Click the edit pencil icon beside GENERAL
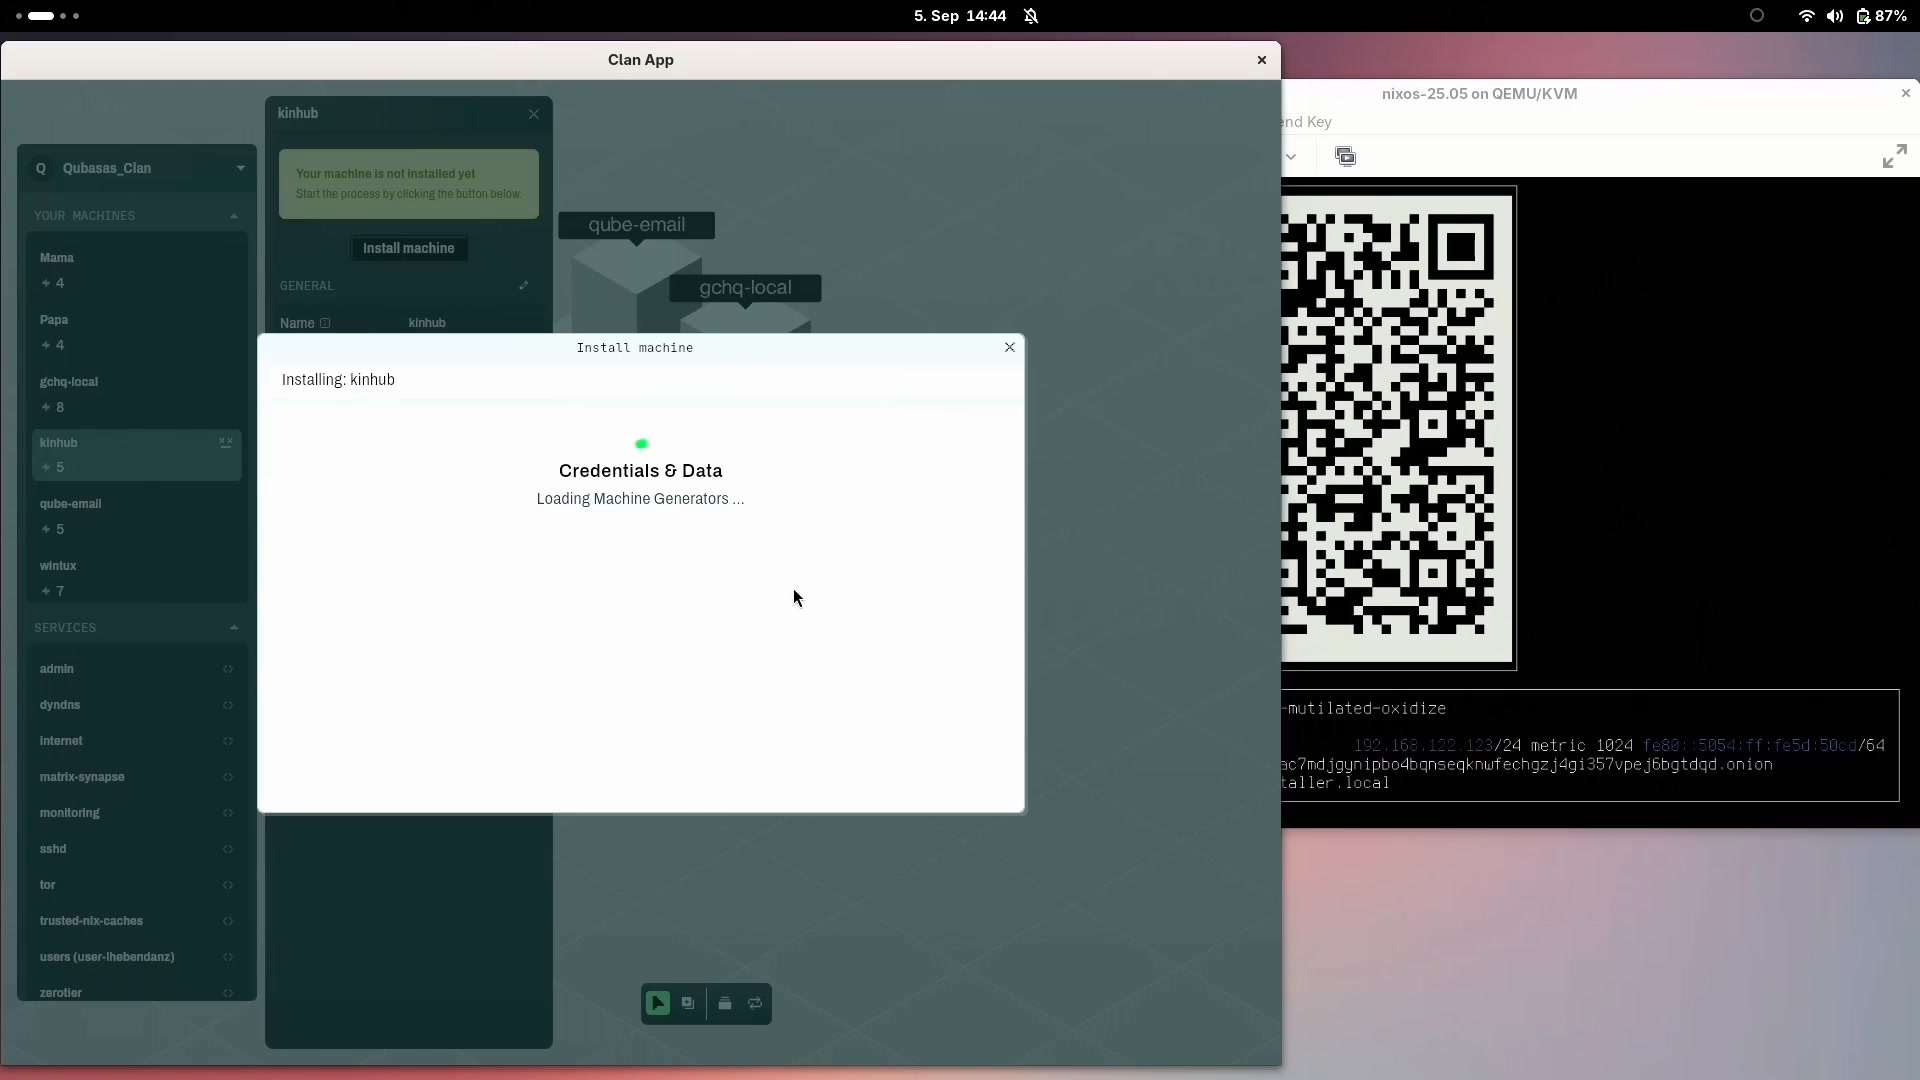 [x=523, y=286]
